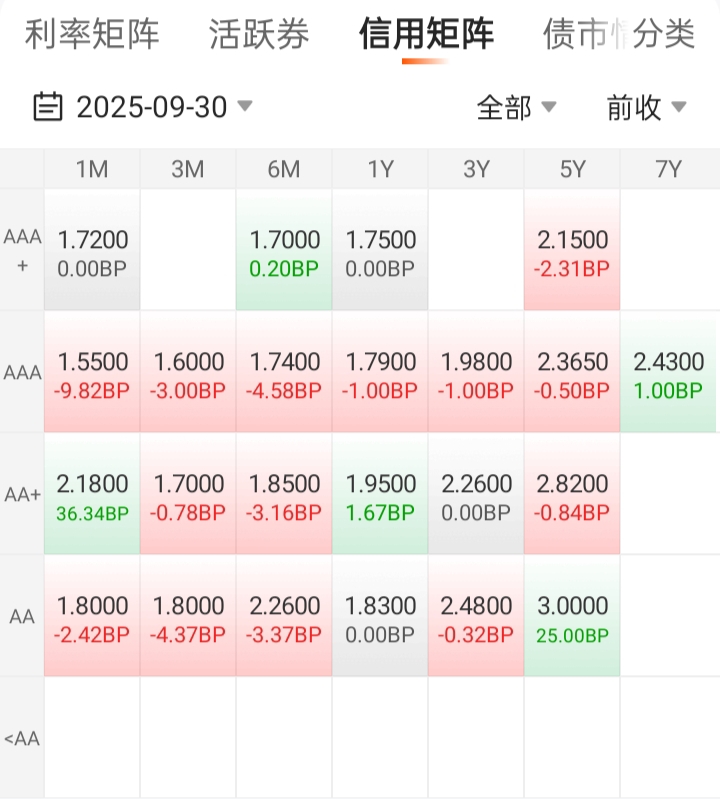
Task: Tap the AAA 1M cell with -9.82BP
Action: 92,373
